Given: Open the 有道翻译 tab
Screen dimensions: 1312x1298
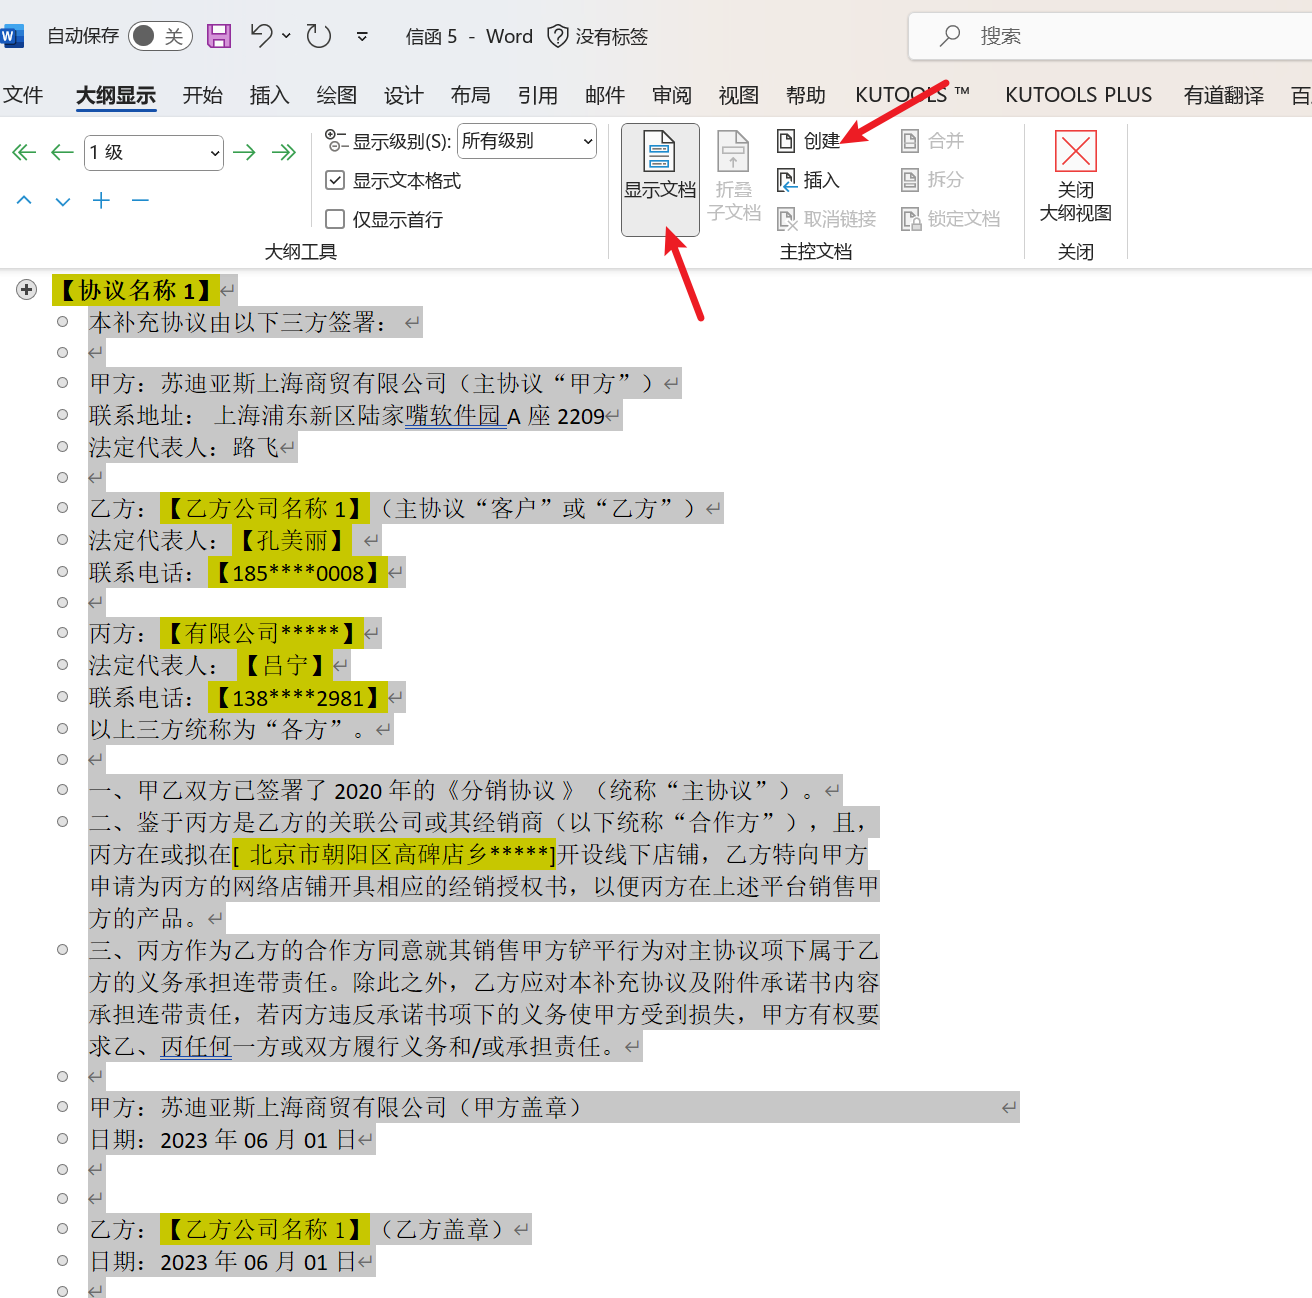Looking at the screenshot, I should pos(1223,95).
